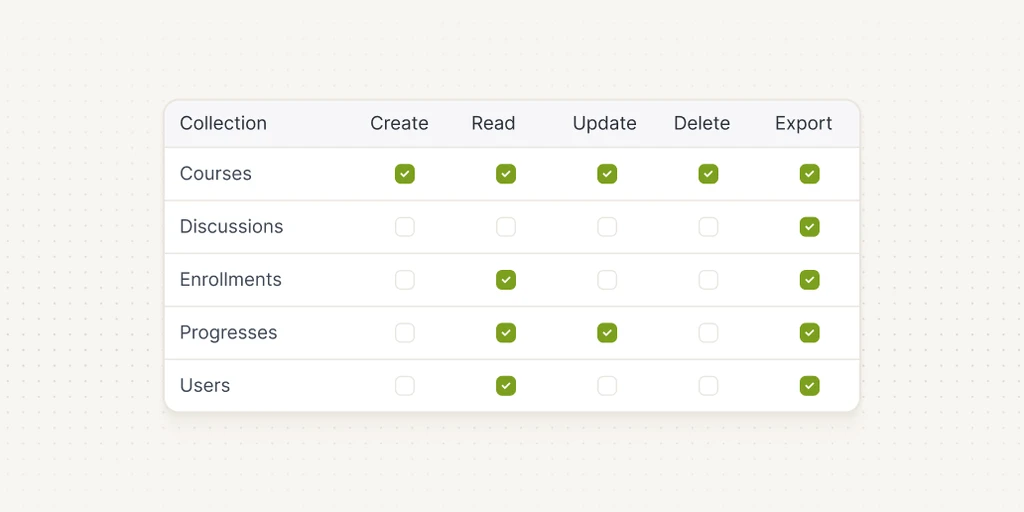1024x512 pixels.
Task: Enable Create permission for Discussions
Action: (x=404, y=227)
